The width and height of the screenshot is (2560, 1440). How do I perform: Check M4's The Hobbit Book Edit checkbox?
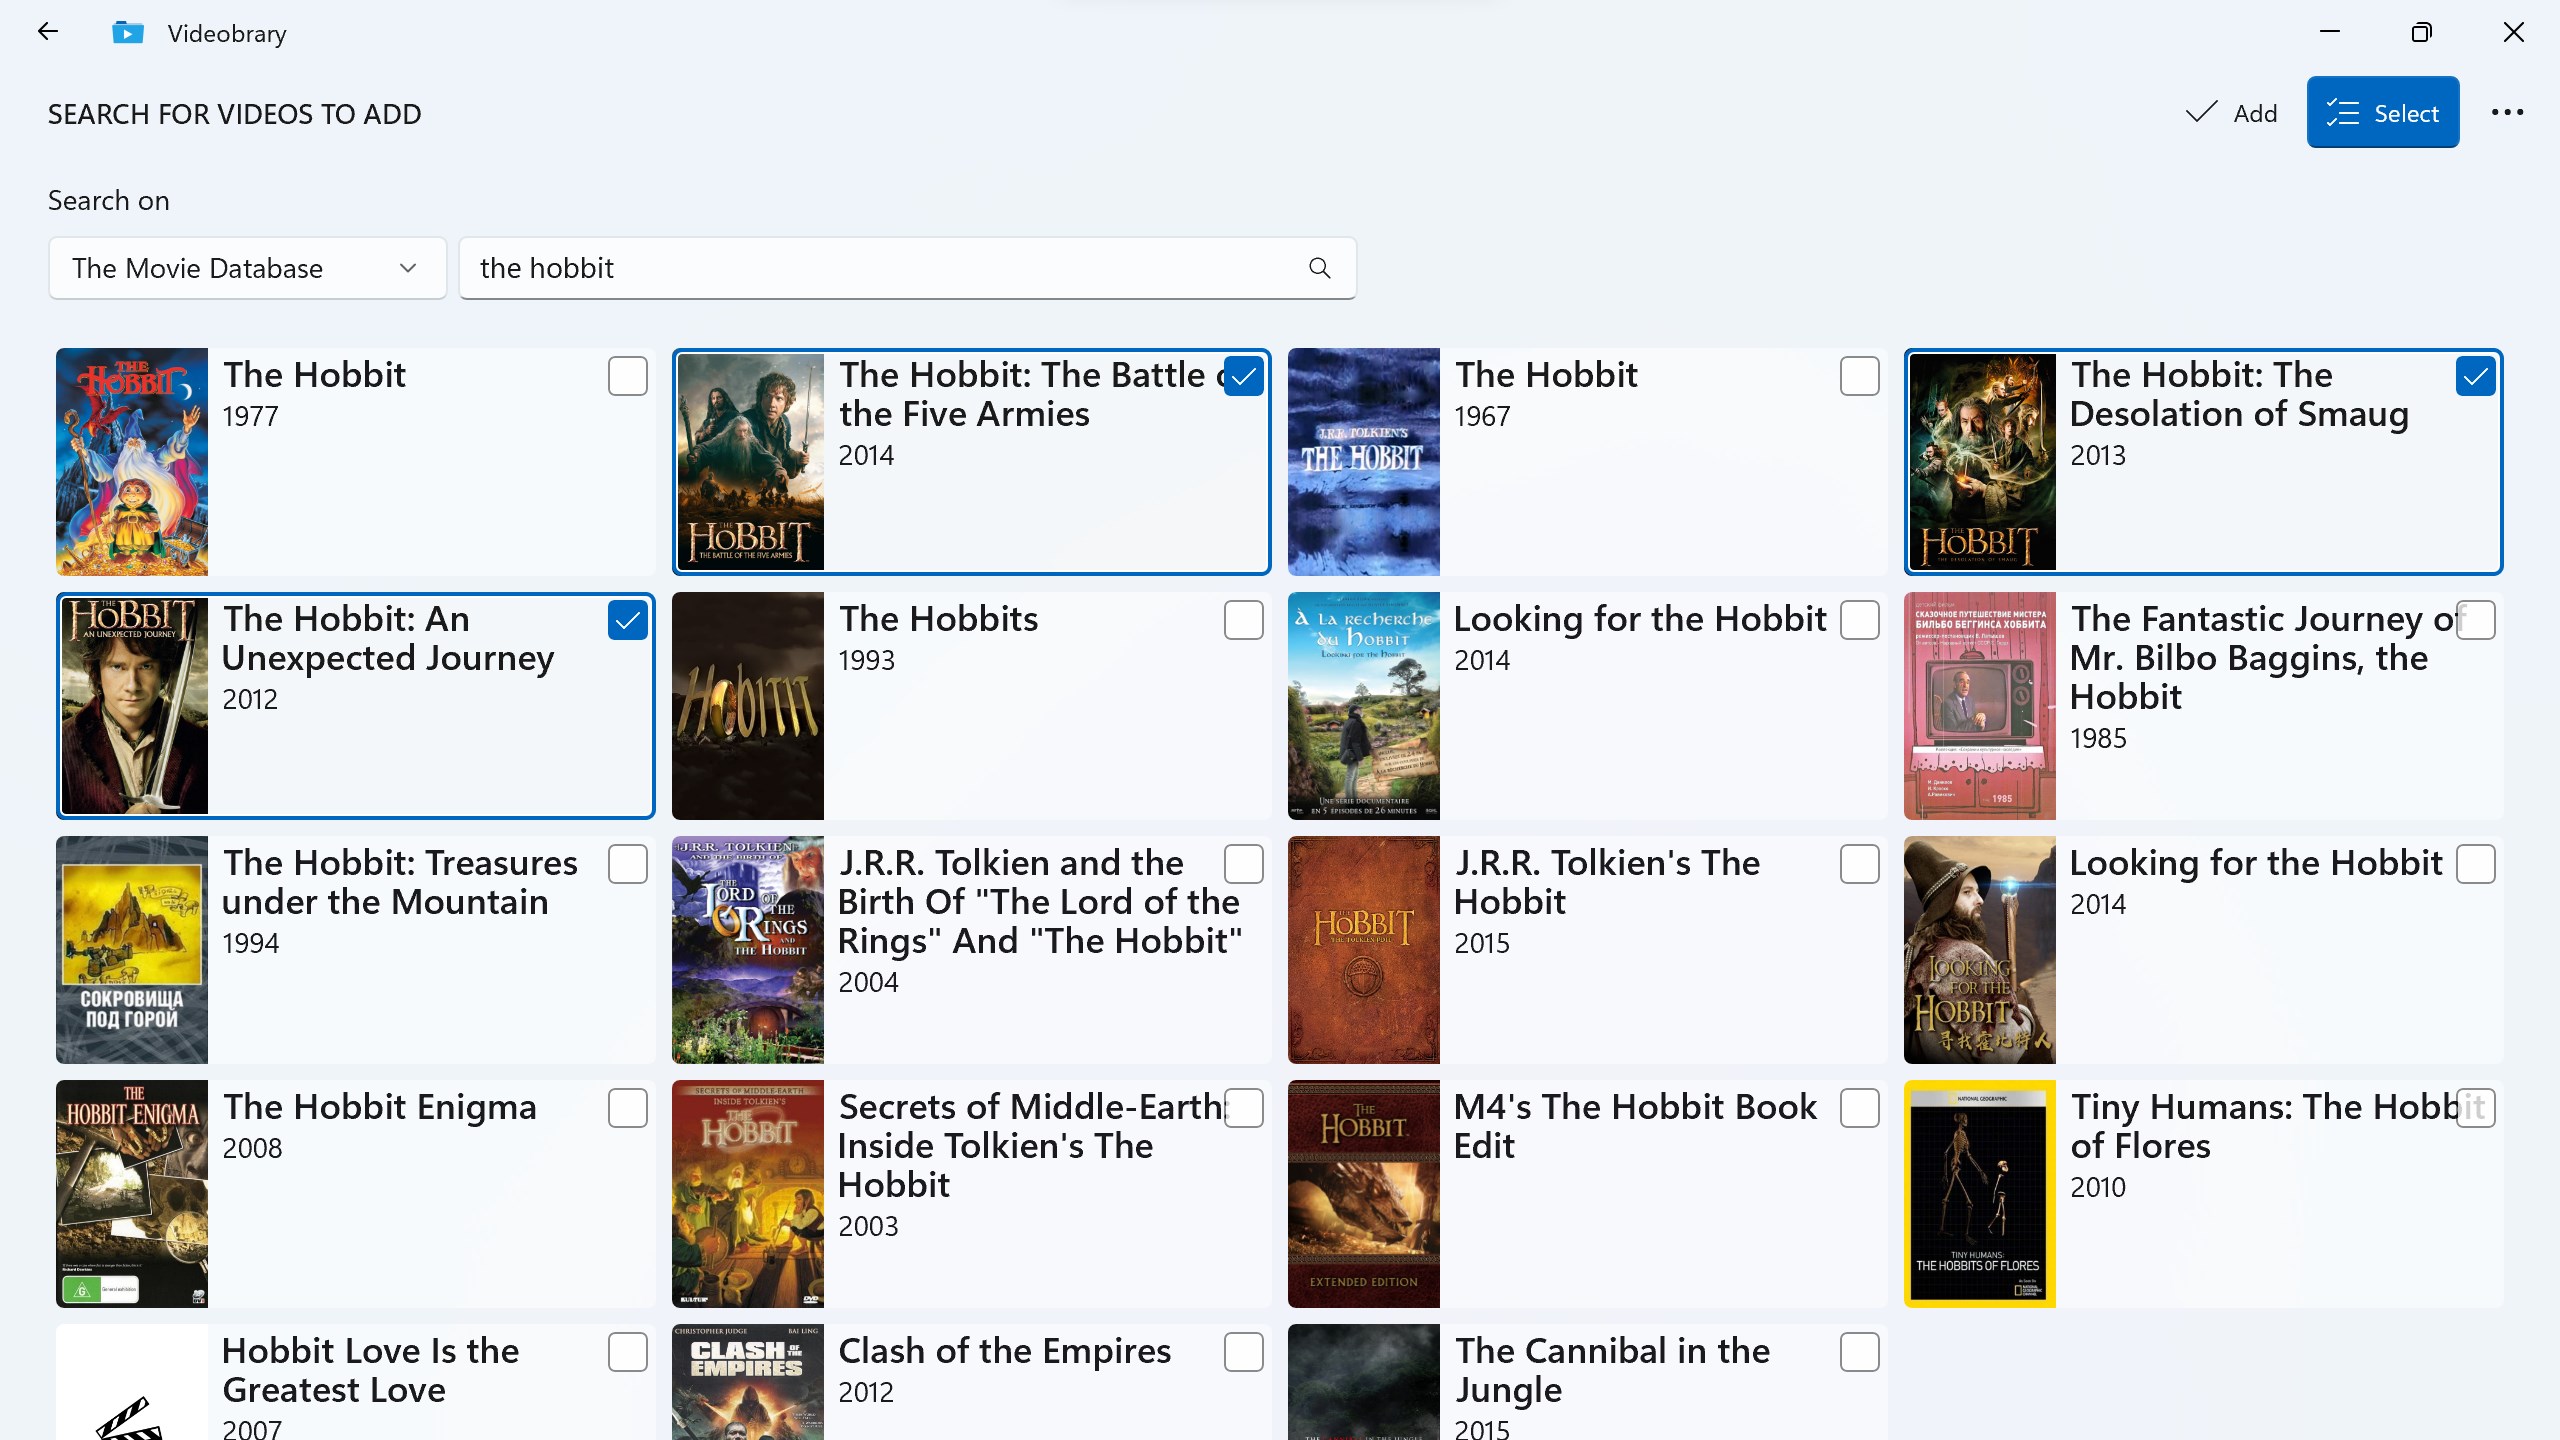tap(1859, 1108)
